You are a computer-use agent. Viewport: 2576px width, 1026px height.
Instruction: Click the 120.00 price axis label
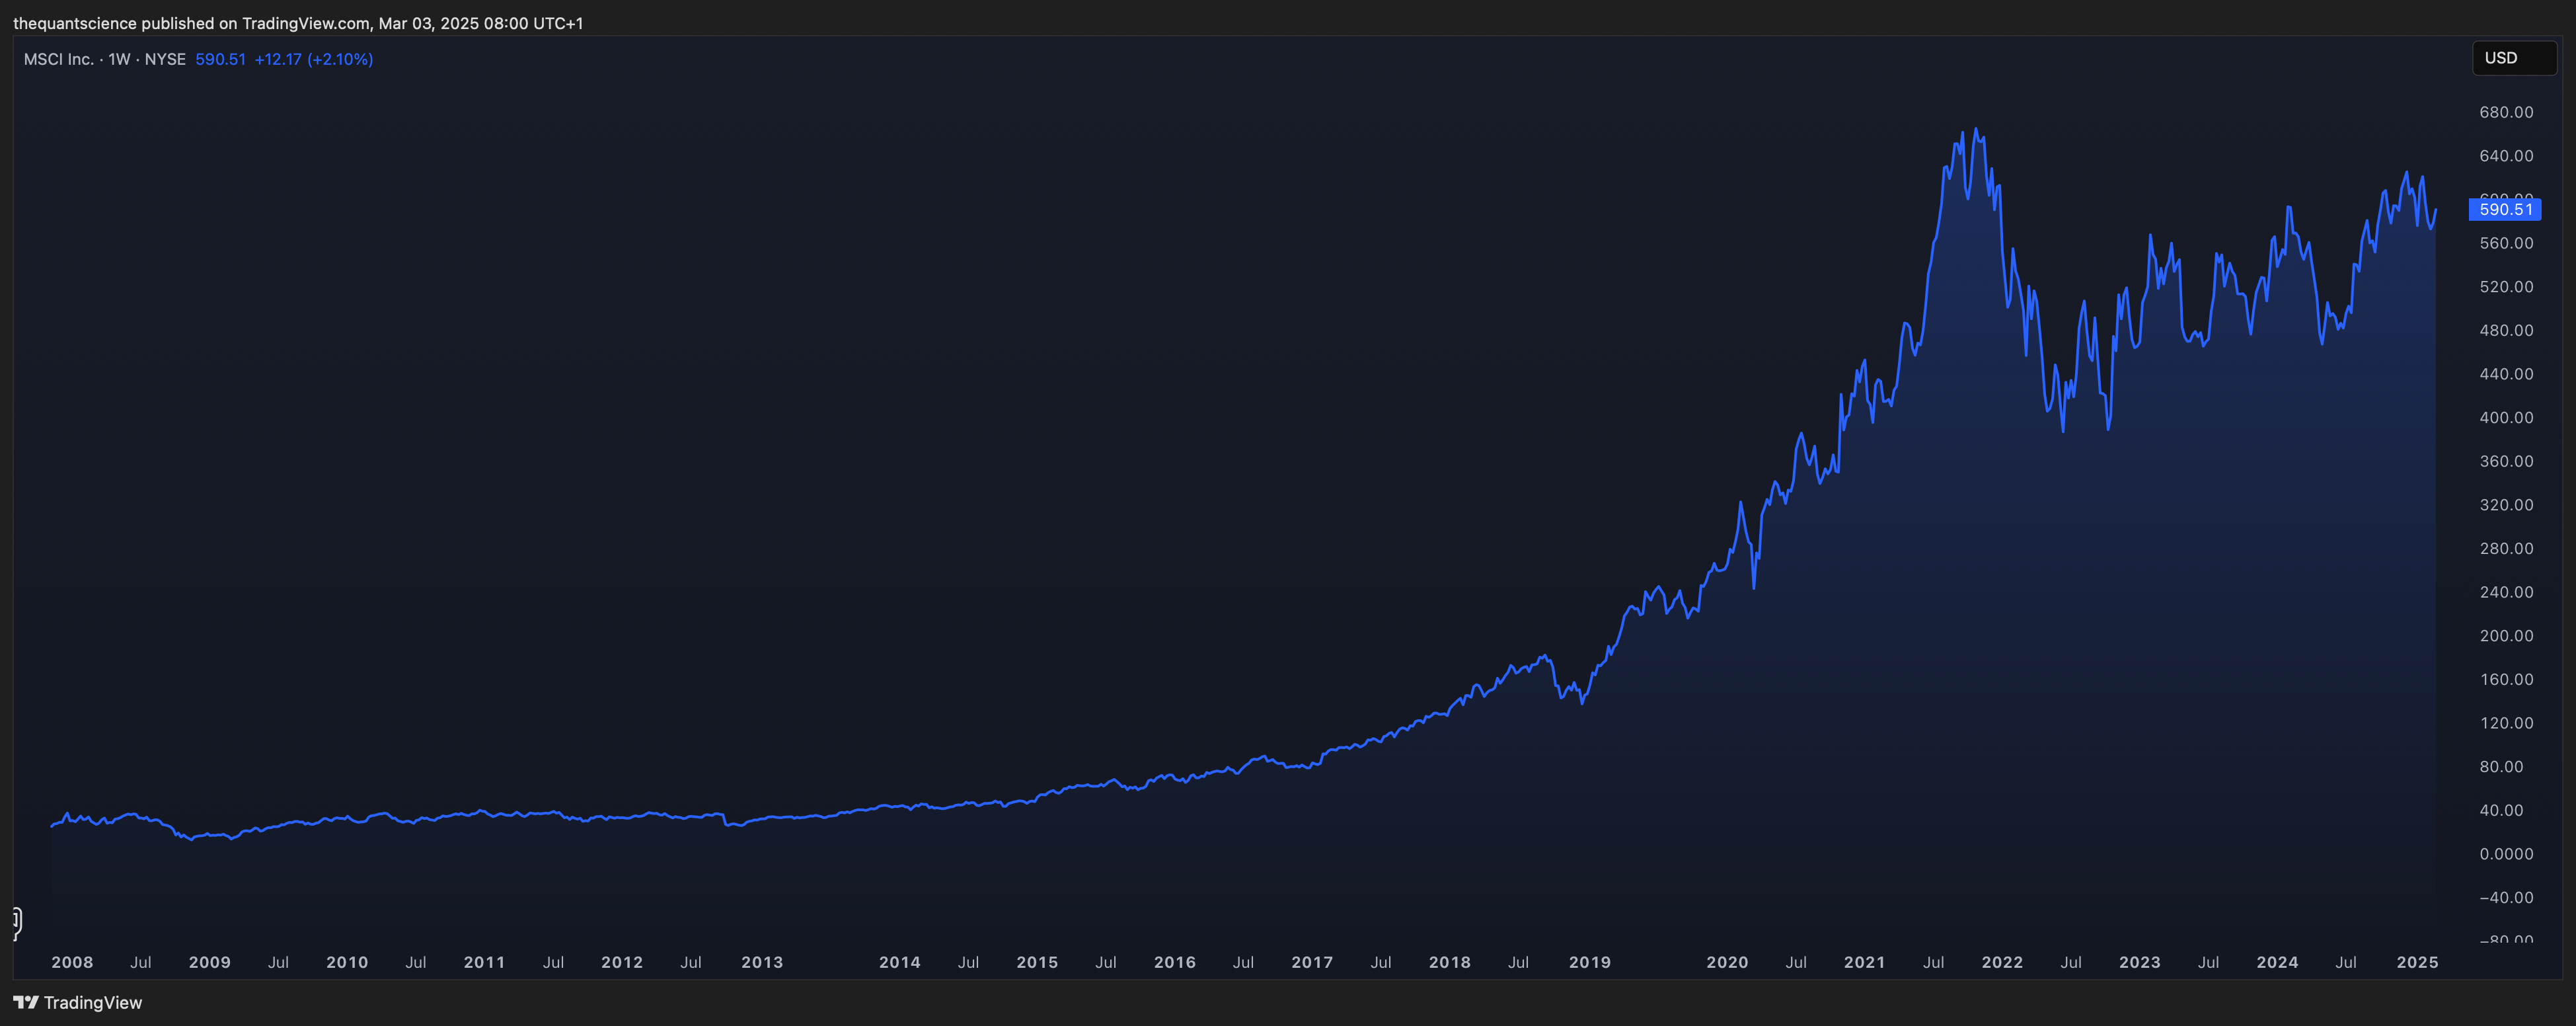(x=2506, y=723)
